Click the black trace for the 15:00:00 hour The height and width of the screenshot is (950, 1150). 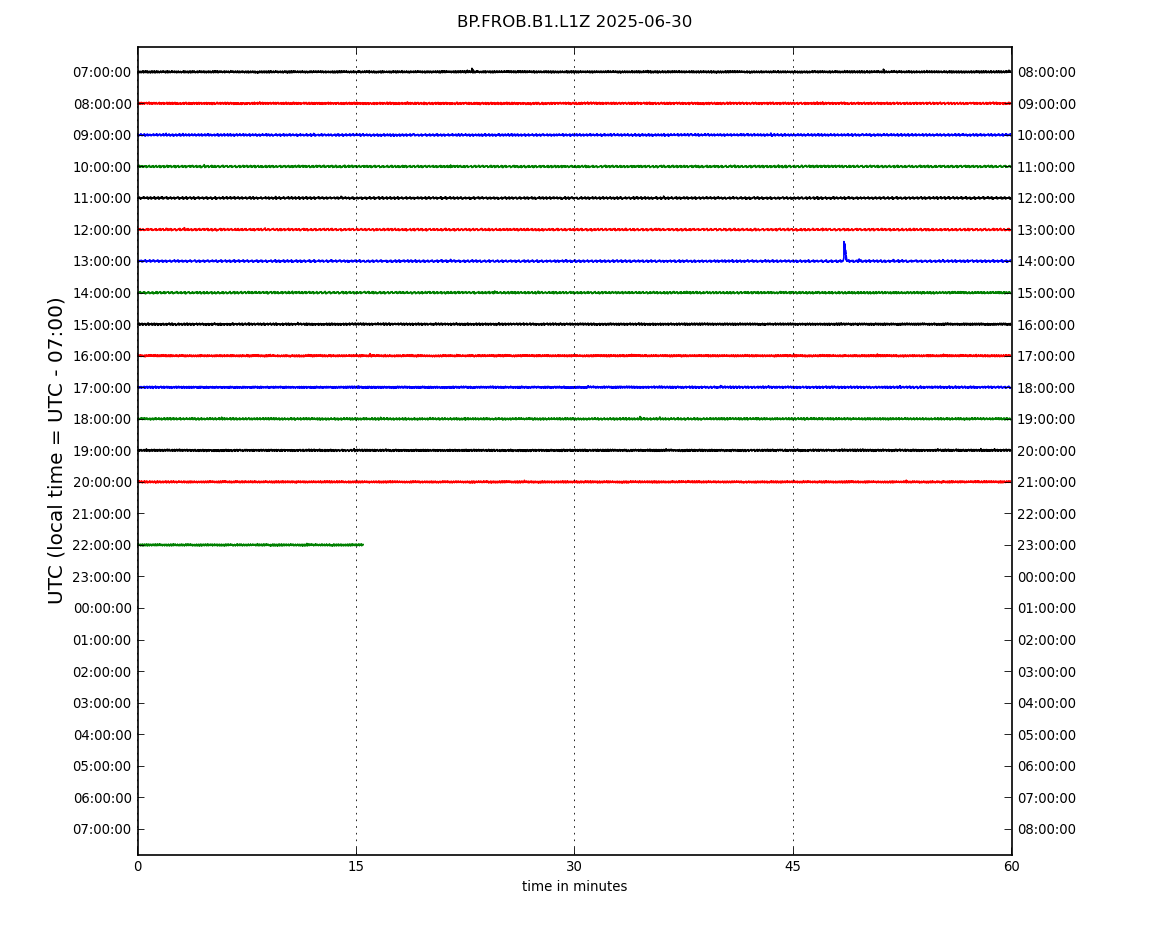574,324
